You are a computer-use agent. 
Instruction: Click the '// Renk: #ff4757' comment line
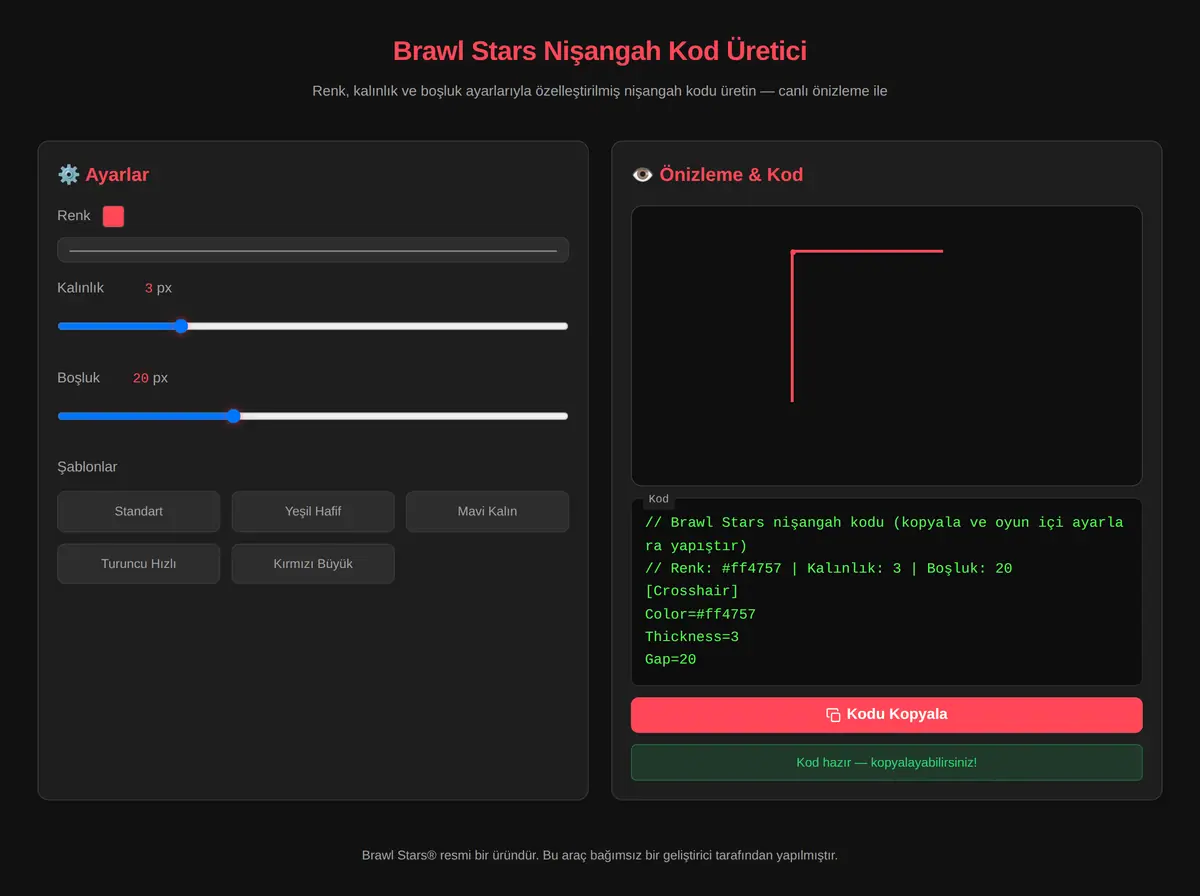pyautogui.click(x=828, y=568)
